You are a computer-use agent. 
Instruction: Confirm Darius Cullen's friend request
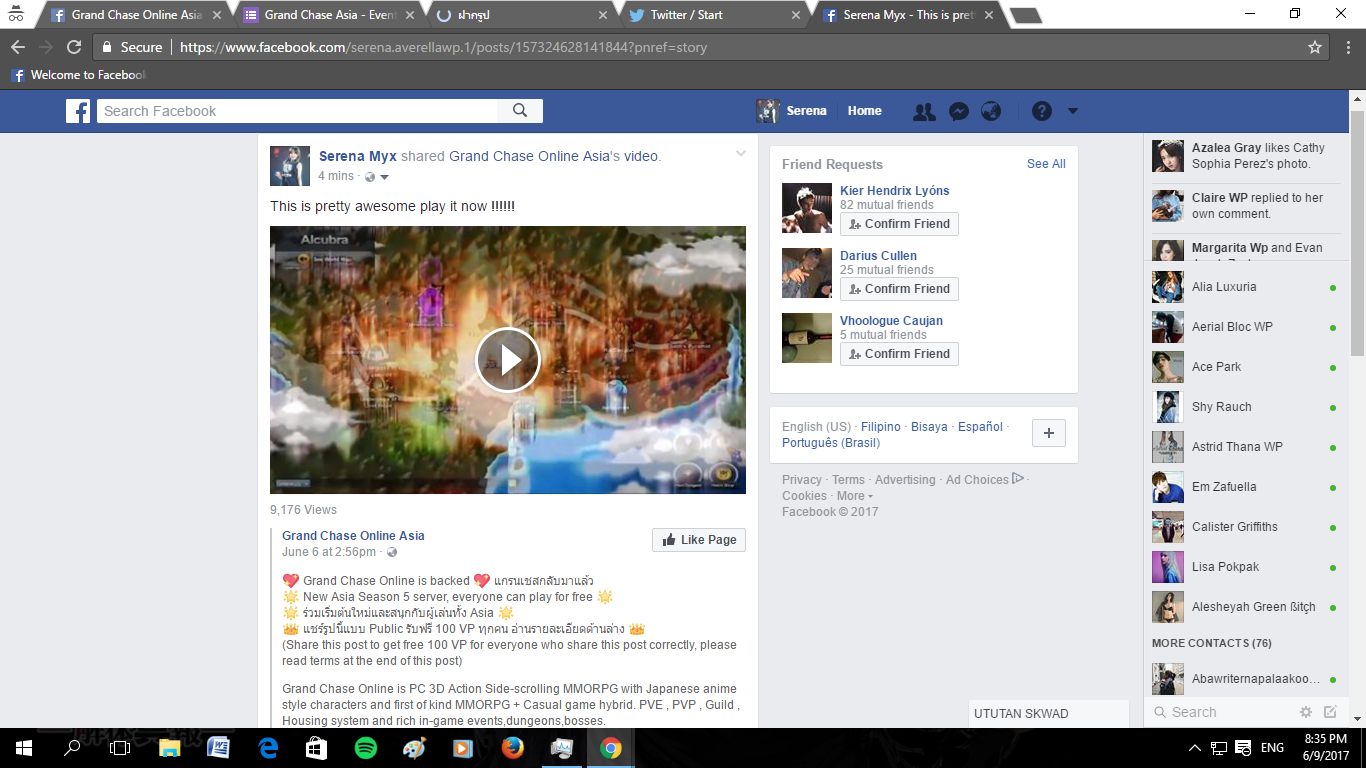[x=899, y=289]
